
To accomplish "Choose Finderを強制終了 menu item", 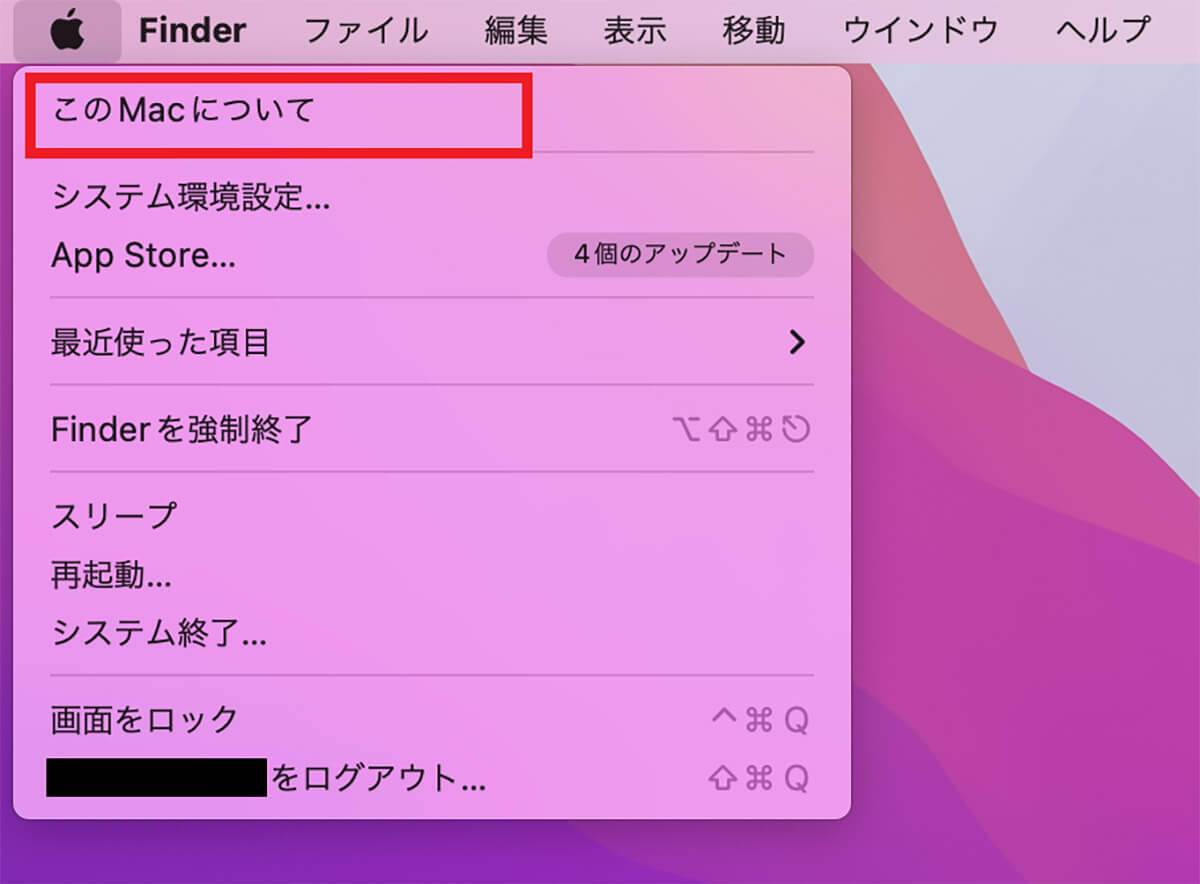I will click(x=432, y=430).
